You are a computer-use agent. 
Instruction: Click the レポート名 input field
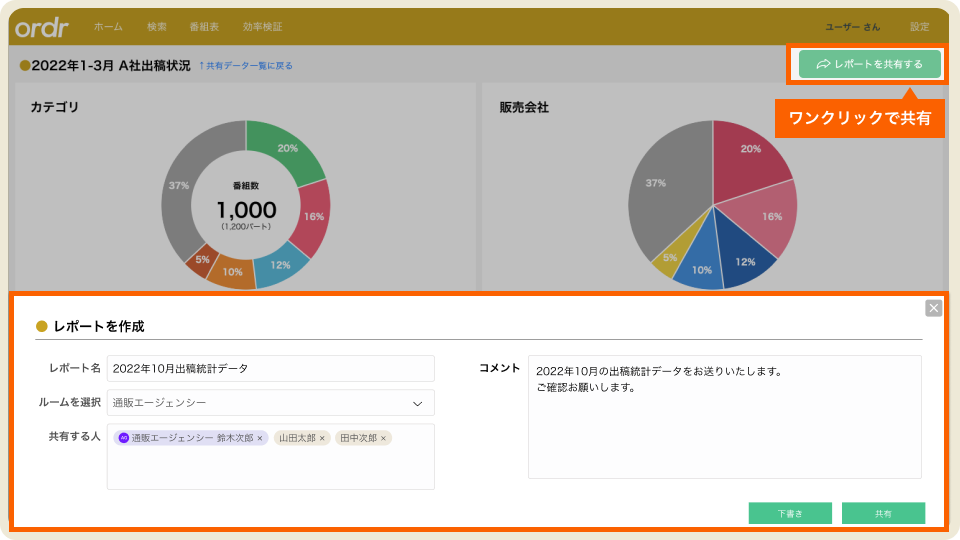pyautogui.click(x=270, y=368)
